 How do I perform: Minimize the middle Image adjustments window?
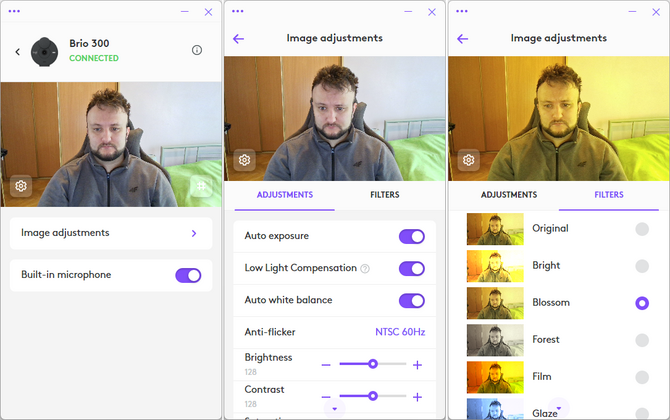click(408, 12)
